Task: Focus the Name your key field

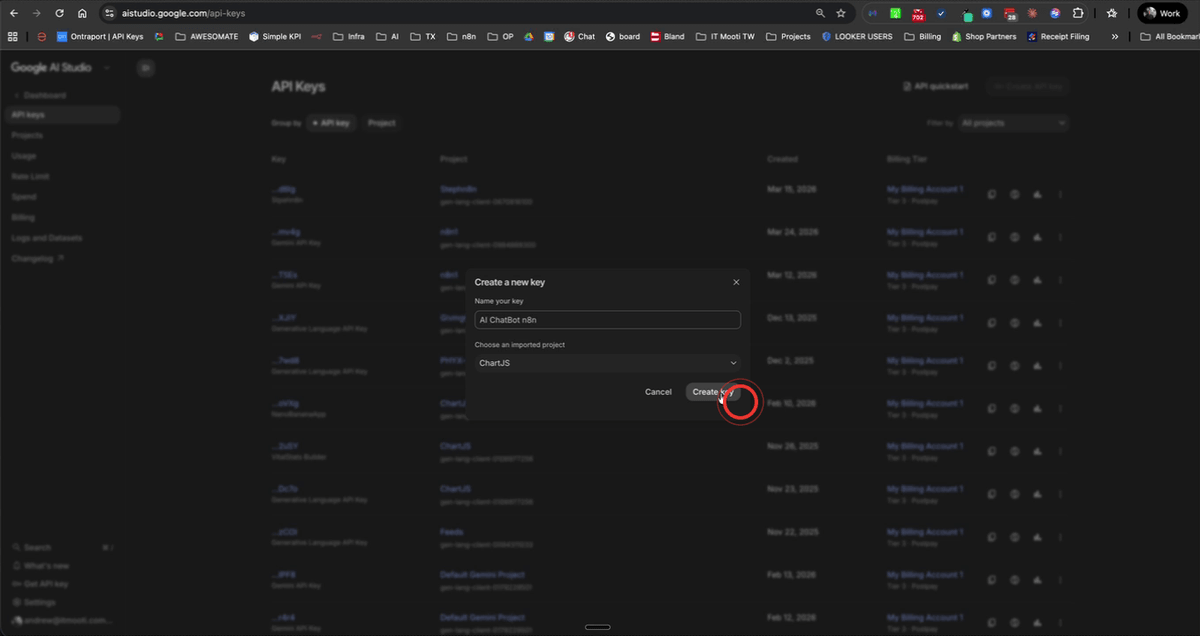Action: click(x=607, y=320)
